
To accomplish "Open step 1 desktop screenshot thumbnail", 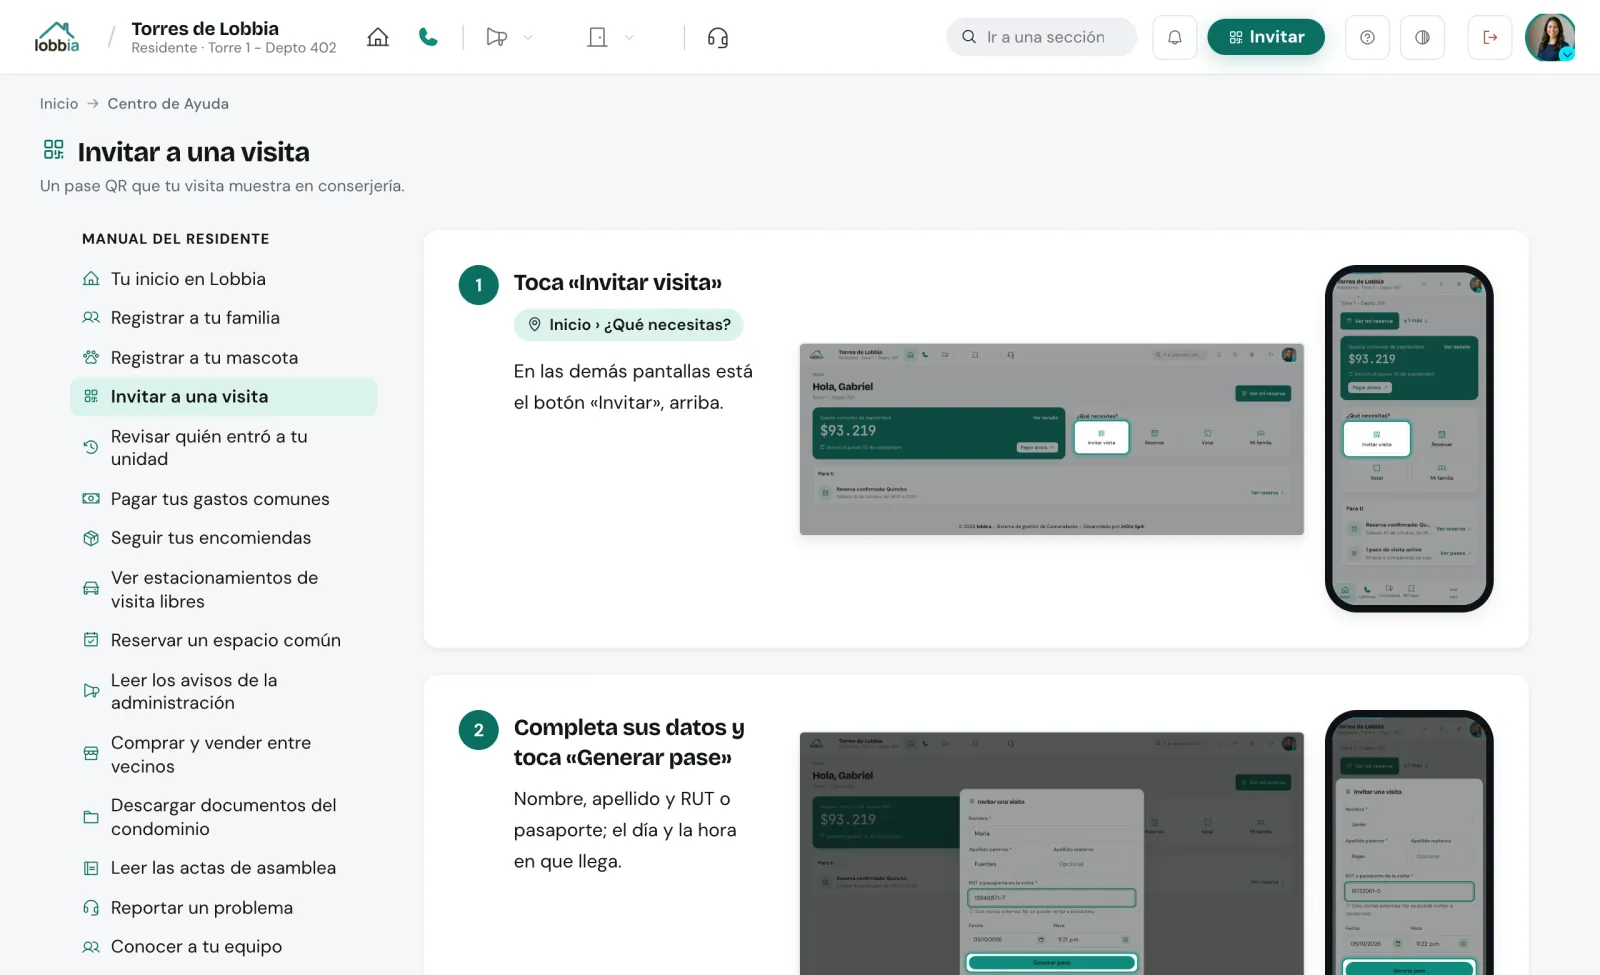I will tap(1051, 439).
